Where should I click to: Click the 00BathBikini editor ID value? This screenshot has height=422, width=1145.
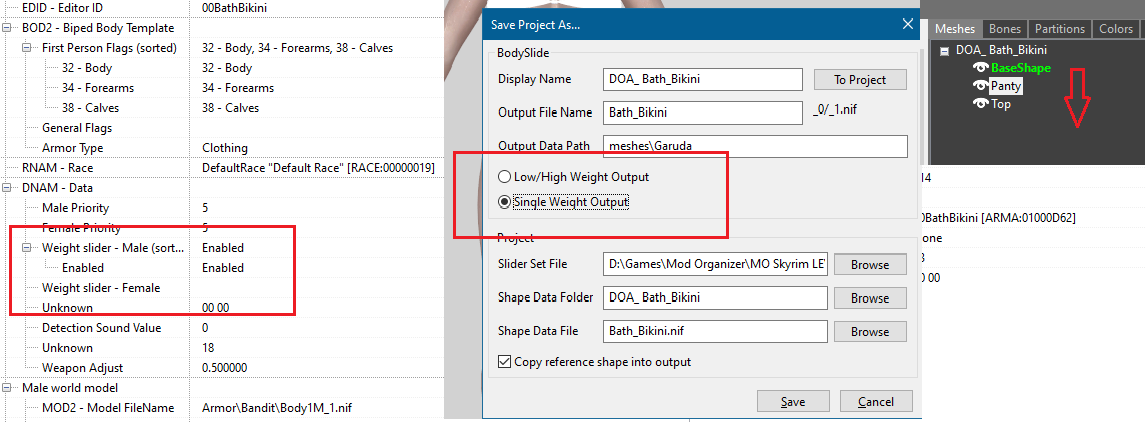235,8
